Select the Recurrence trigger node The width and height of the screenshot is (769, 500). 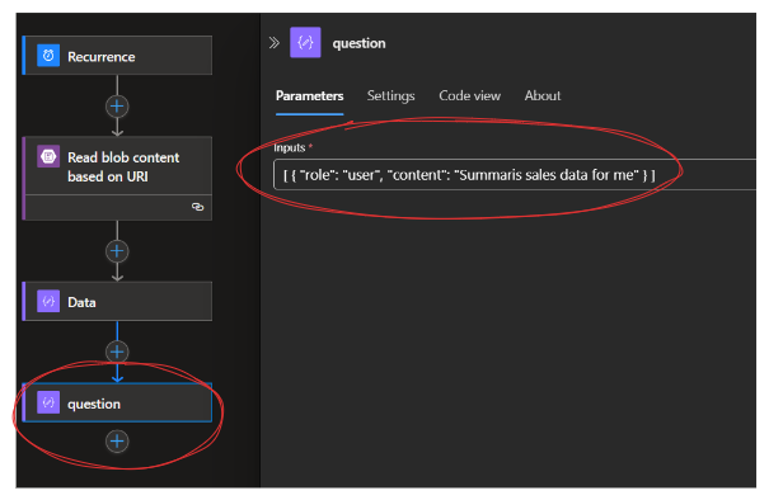[118, 55]
